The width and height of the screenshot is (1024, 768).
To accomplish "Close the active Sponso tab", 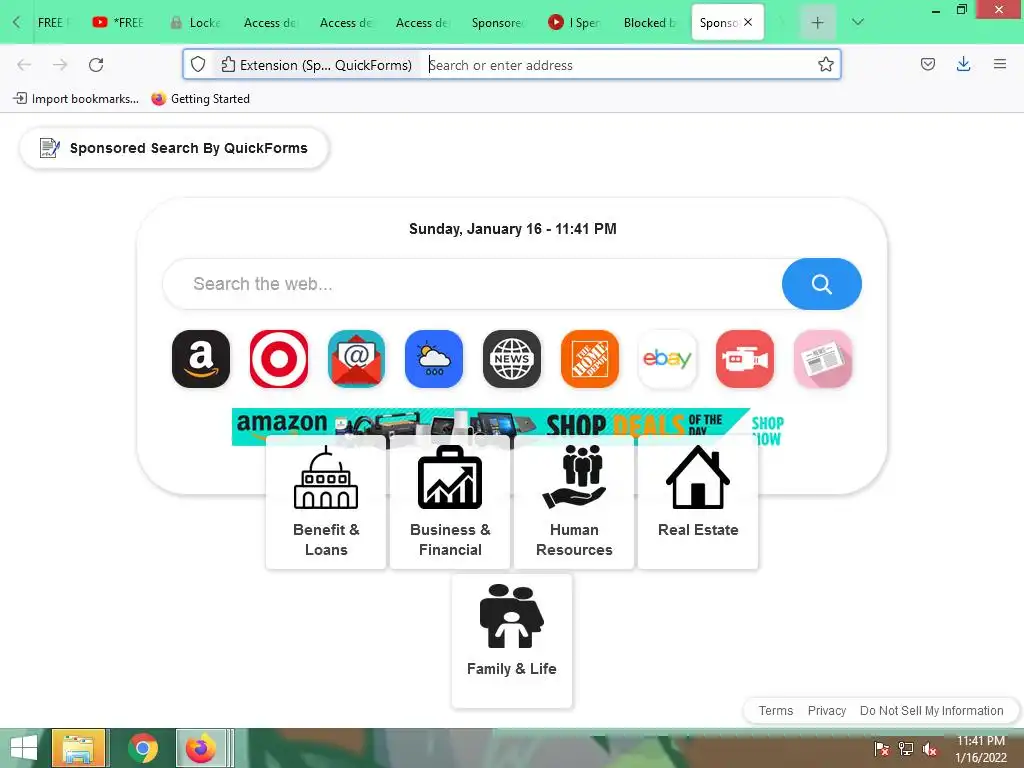I will (x=748, y=22).
